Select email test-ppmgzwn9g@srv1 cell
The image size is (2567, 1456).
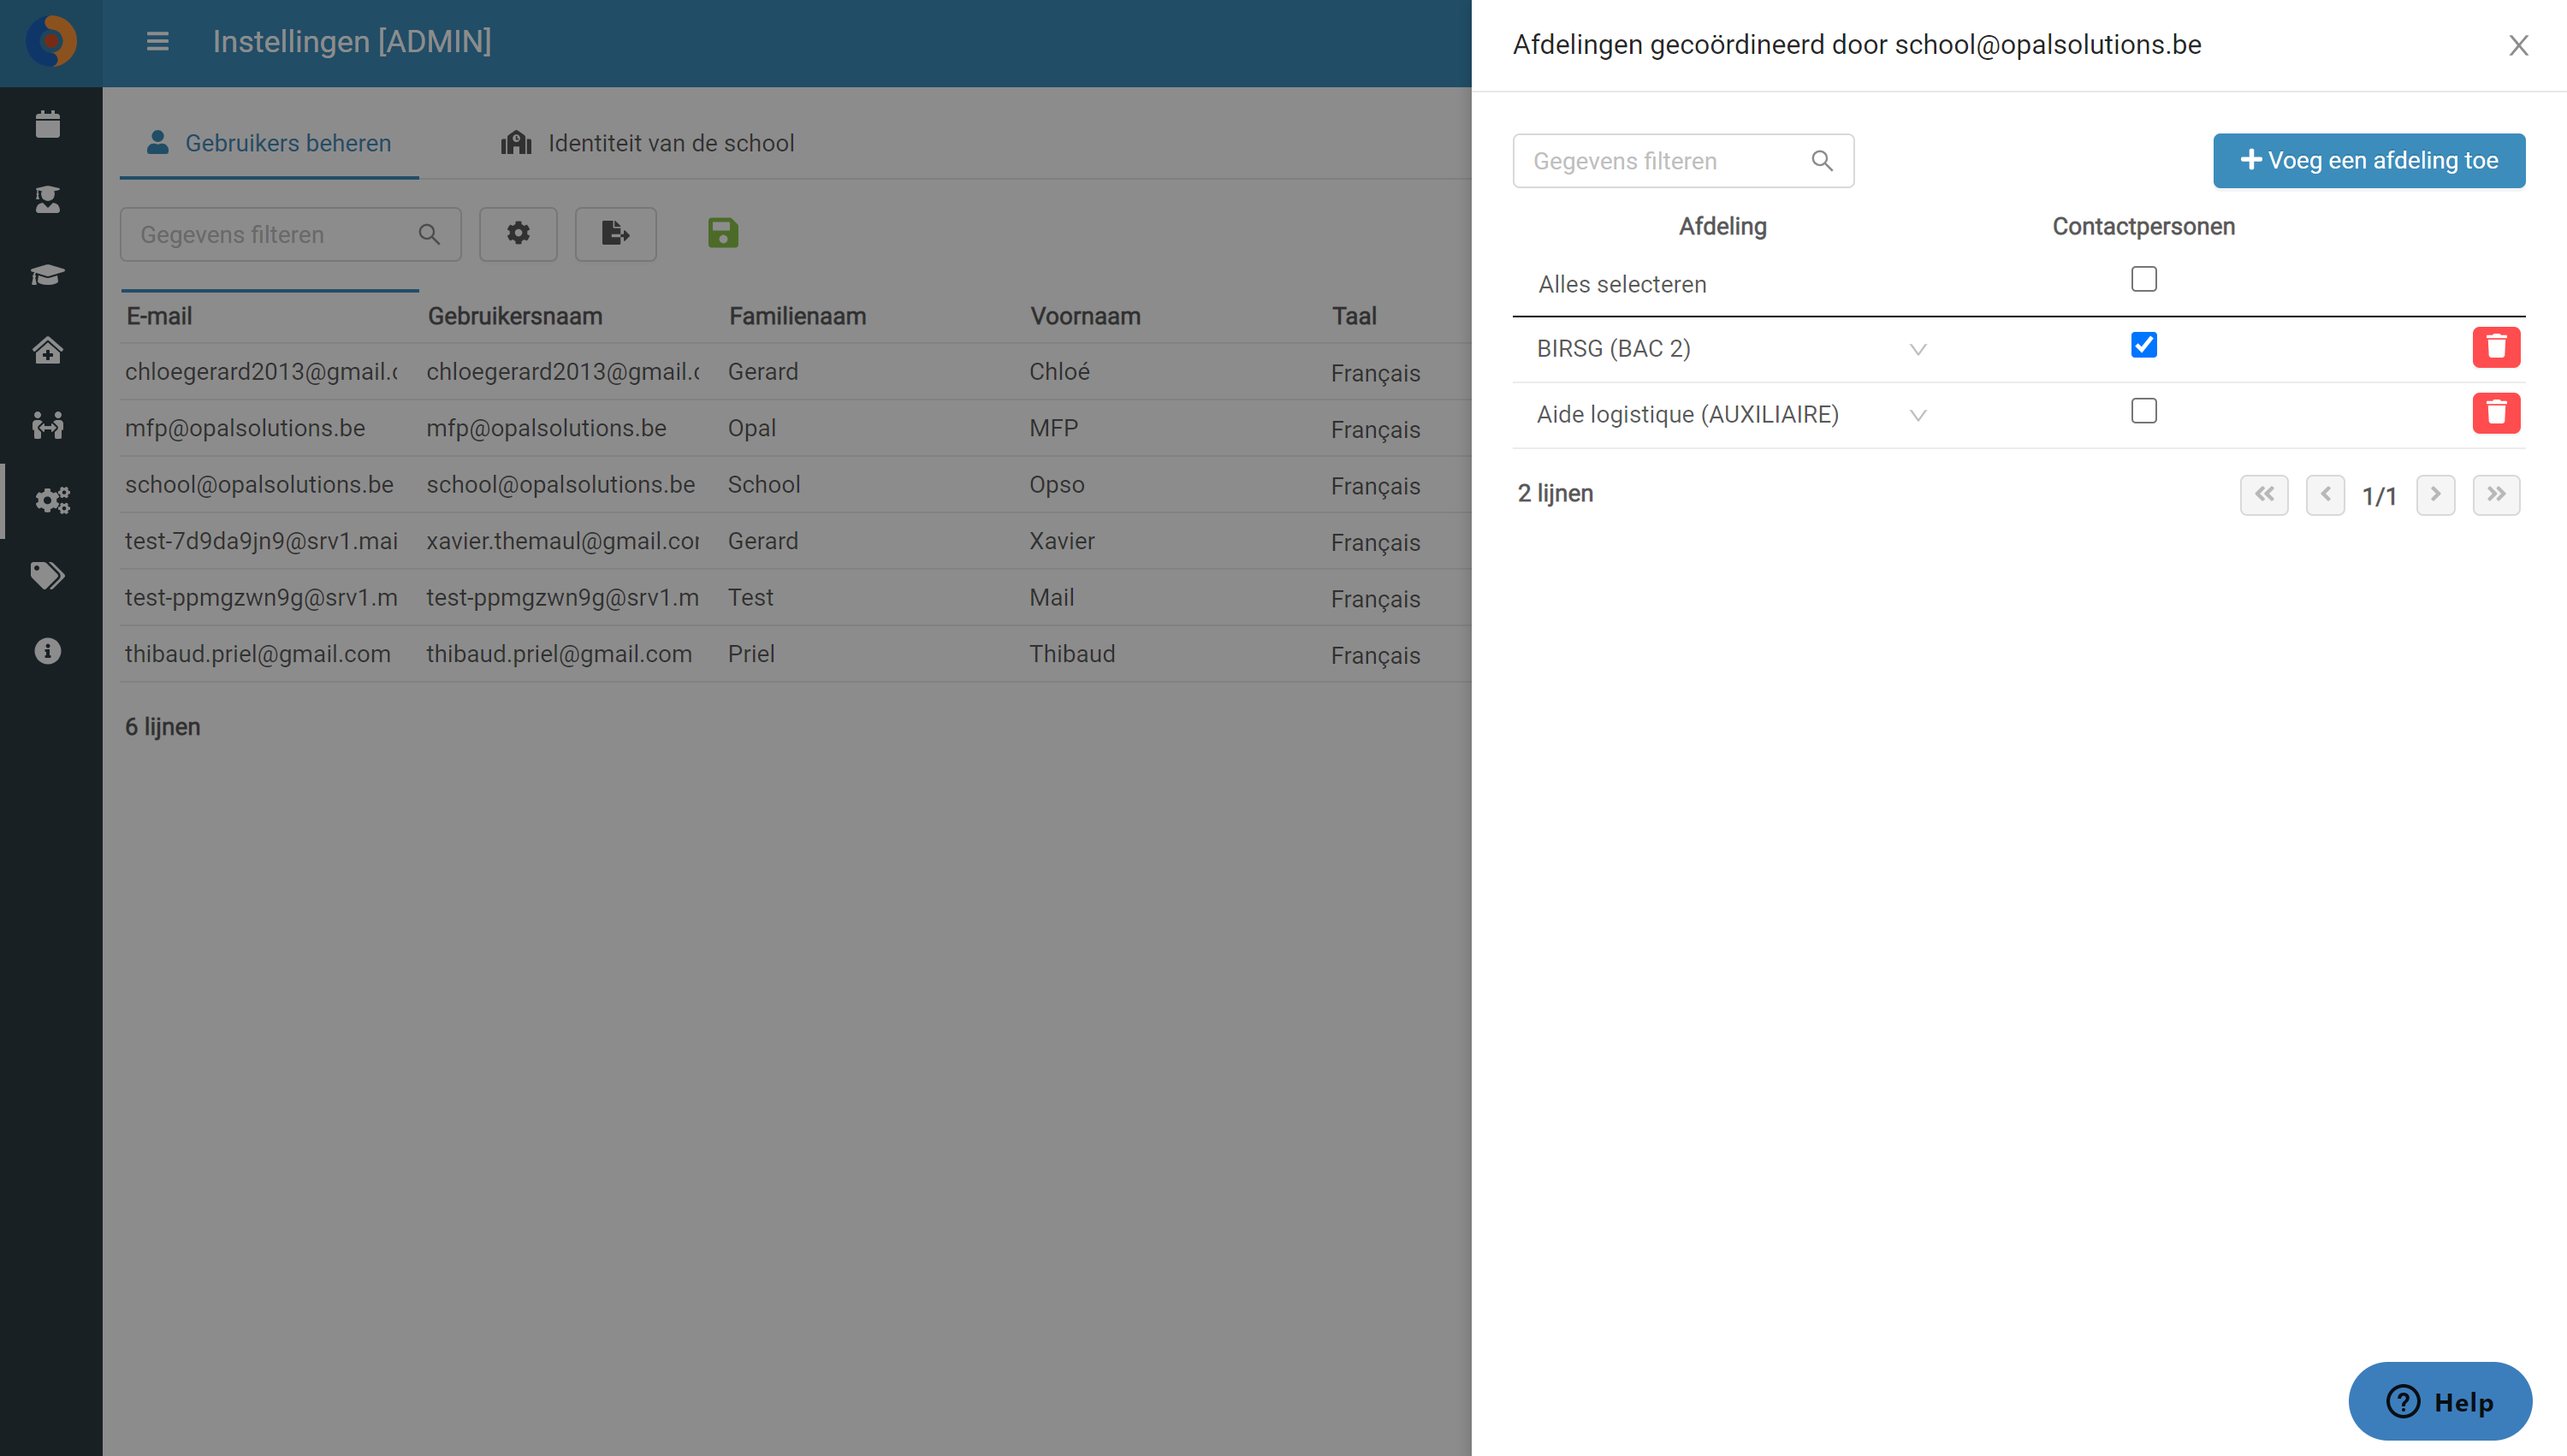click(x=261, y=598)
